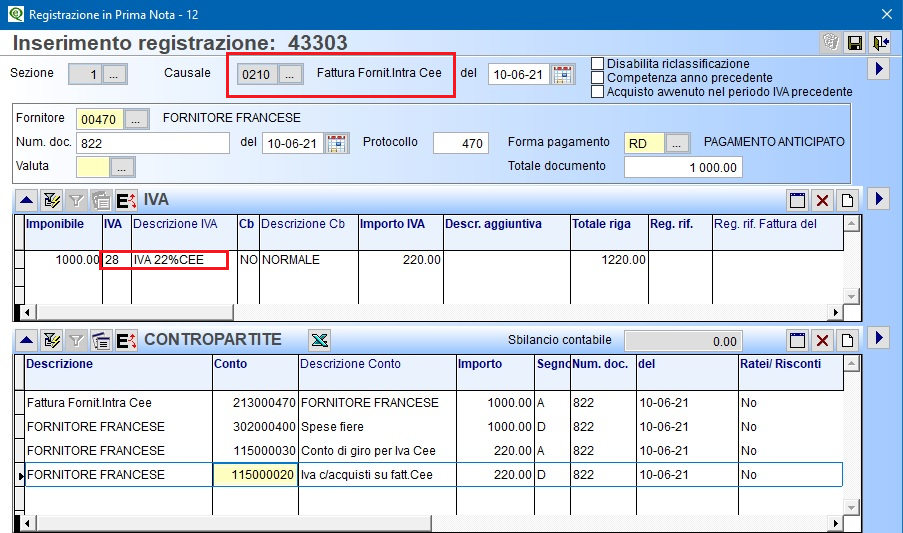Open the Causale lookup button
This screenshot has height=533, width=903.
[x=289, y=74]
